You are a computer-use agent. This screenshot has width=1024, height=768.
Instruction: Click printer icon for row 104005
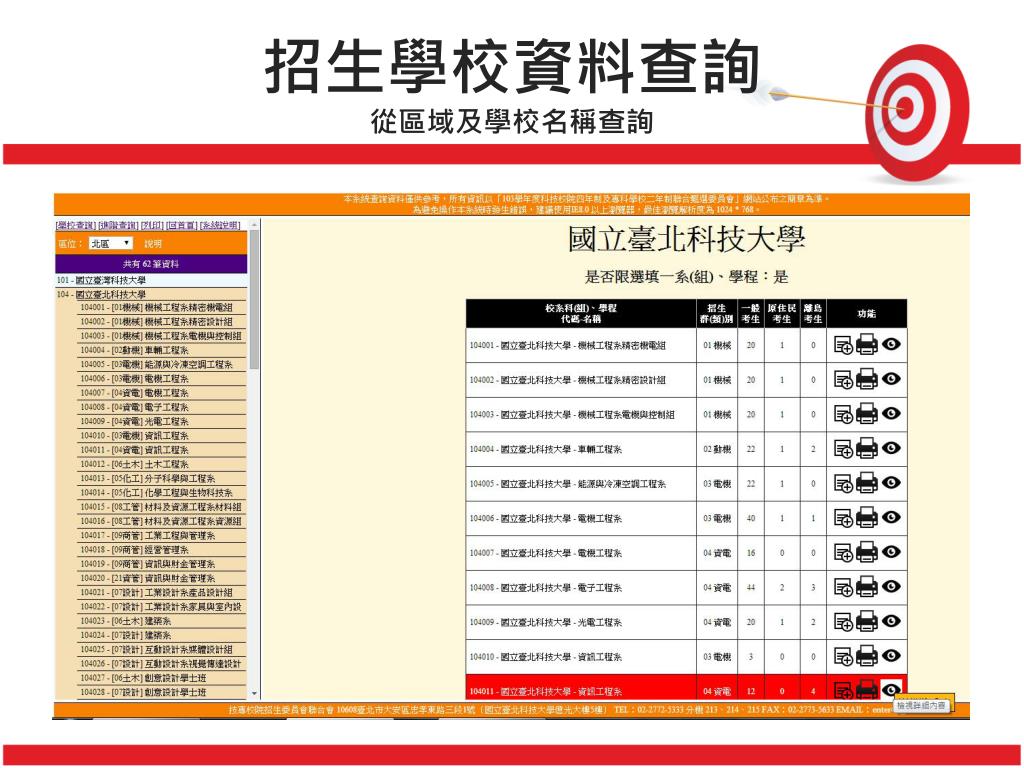pos(867,483)
